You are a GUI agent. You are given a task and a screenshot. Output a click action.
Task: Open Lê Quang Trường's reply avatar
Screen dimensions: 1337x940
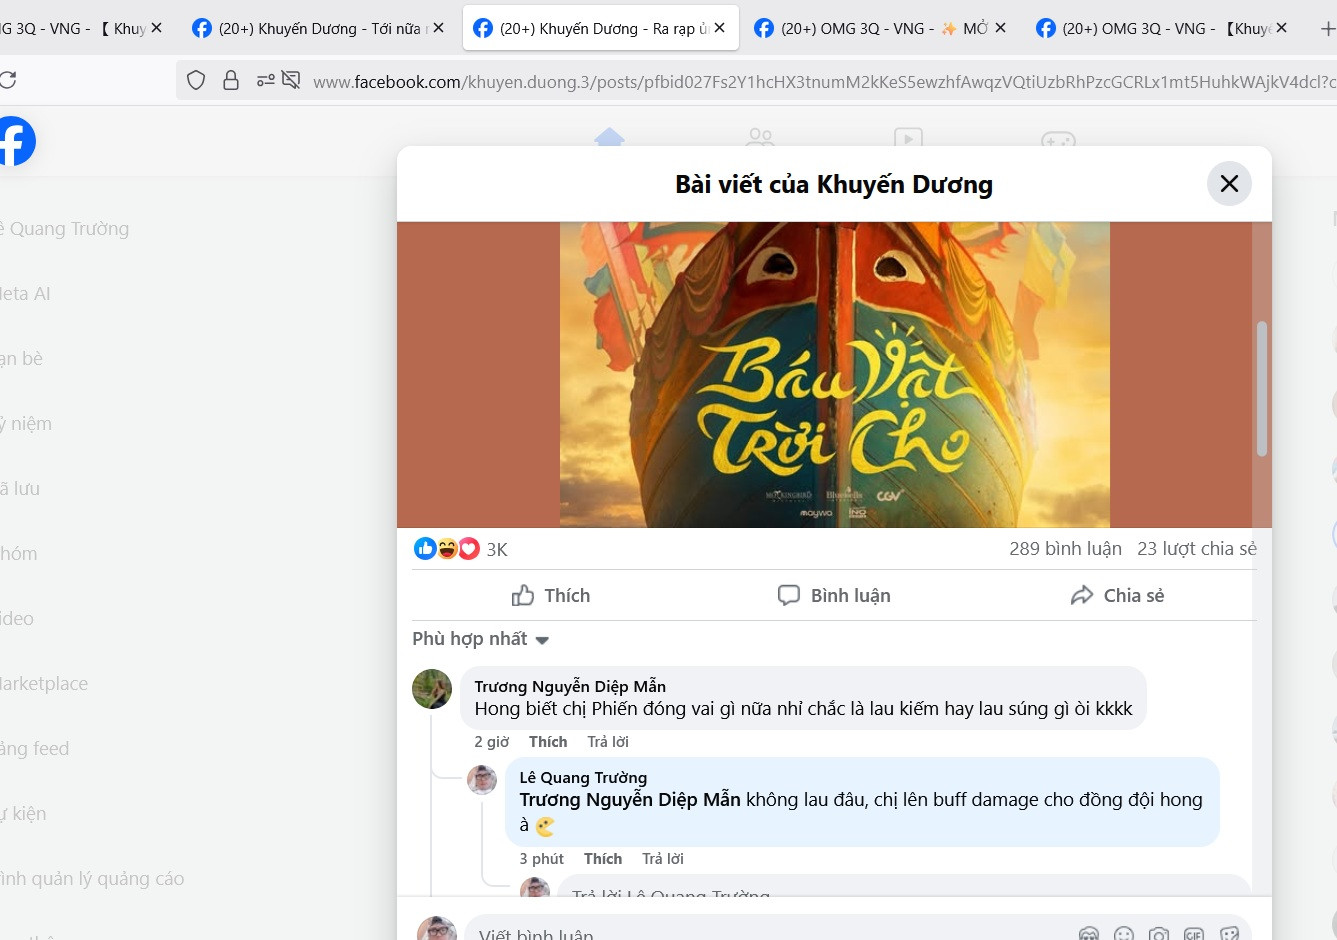482,780
